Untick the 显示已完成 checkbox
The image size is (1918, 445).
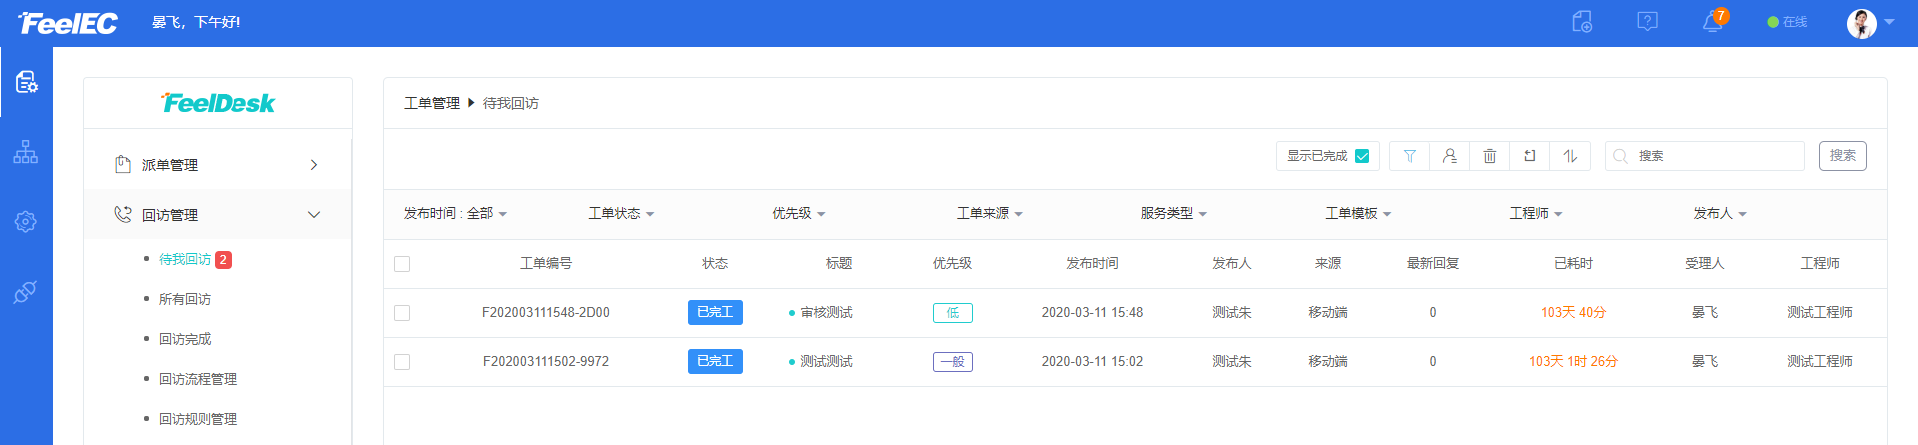click(x=1362, y=156)
